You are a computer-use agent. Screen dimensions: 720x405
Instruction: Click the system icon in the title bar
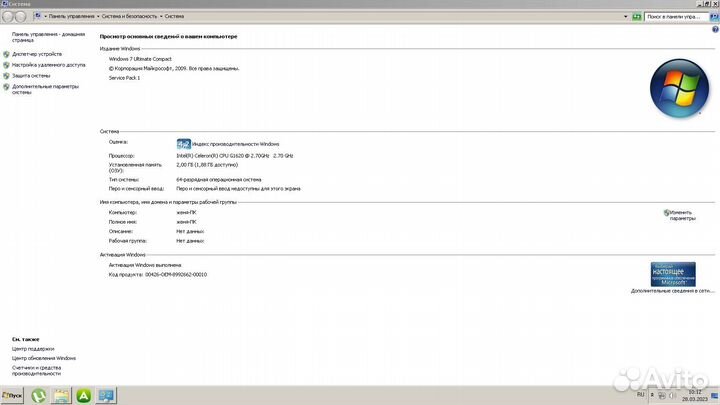coord(4,4)
